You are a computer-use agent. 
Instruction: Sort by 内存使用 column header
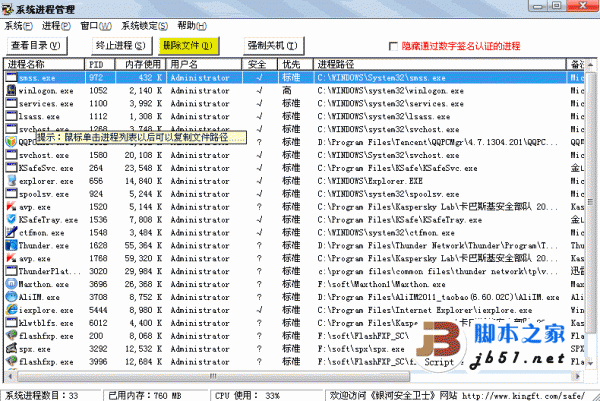pyautogui.click(x=140, y=64)
